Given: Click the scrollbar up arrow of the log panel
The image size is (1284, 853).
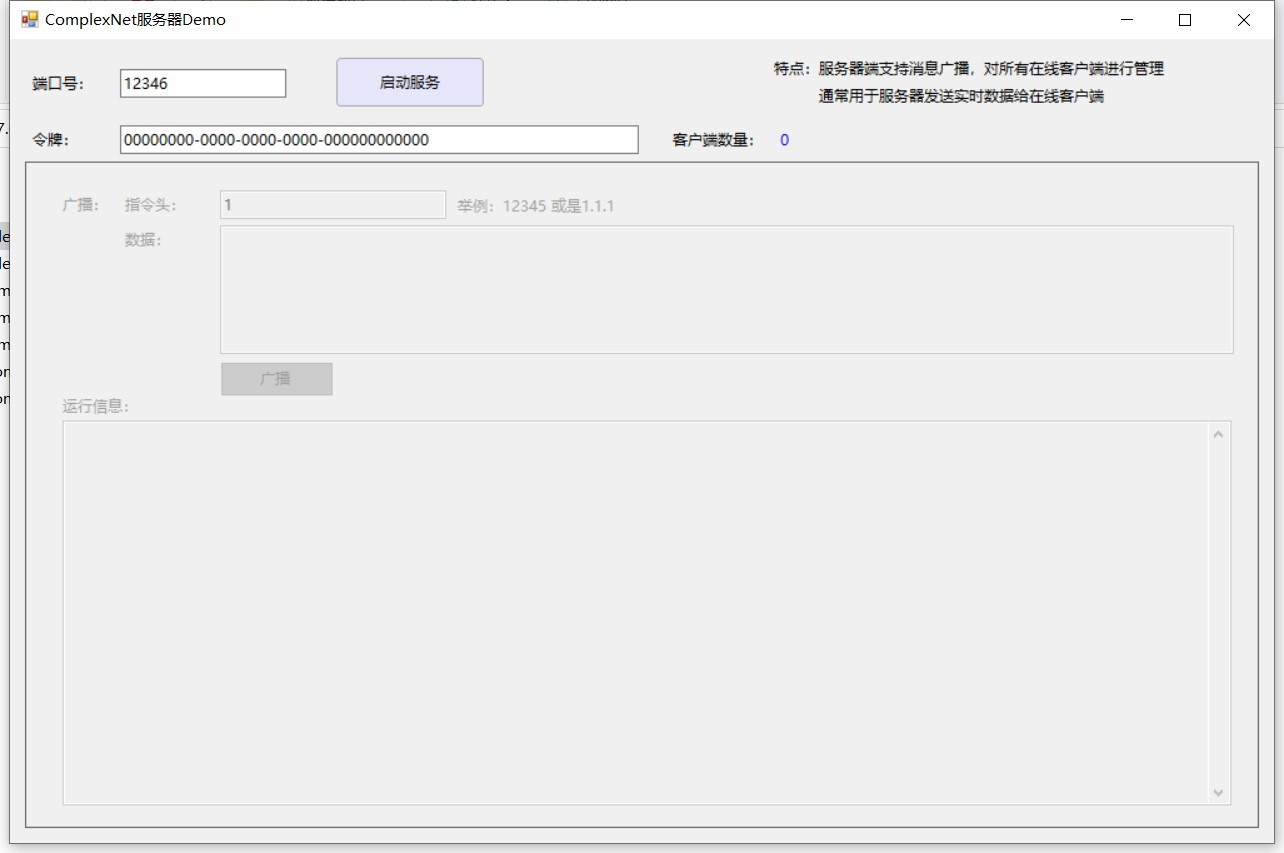Looking at the screenshot, I should (x=1218, y=432).
